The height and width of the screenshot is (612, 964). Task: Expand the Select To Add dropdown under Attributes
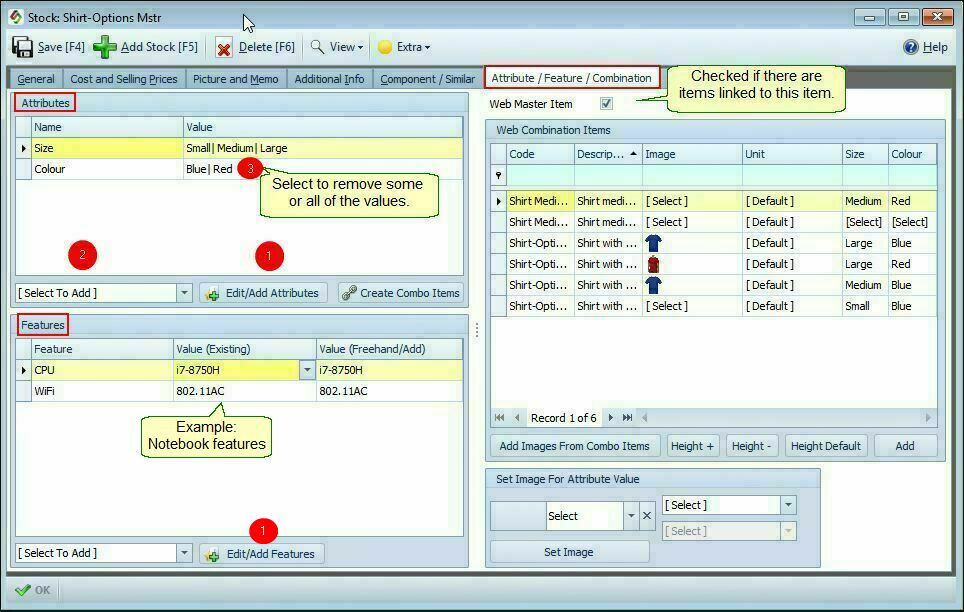click(185, 293)
